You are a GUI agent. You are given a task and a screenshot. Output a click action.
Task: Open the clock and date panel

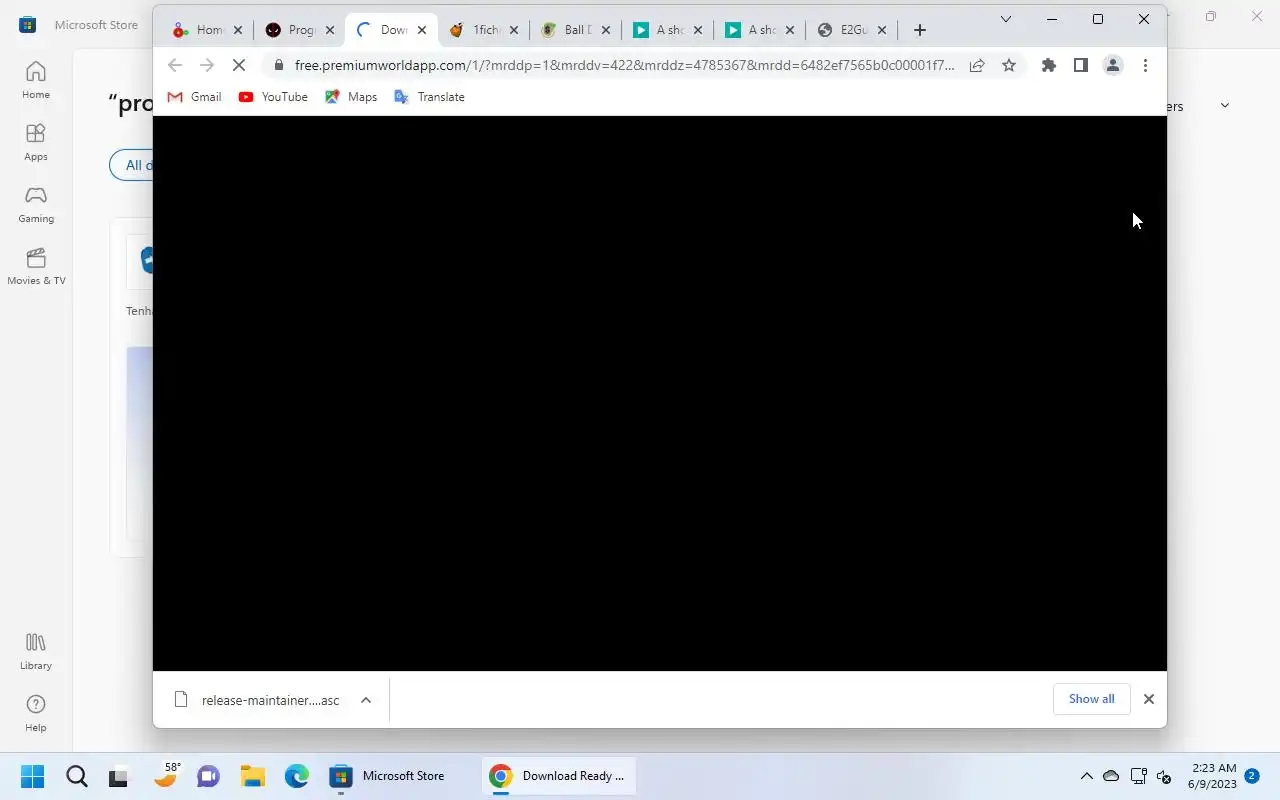coord(1214,776)
